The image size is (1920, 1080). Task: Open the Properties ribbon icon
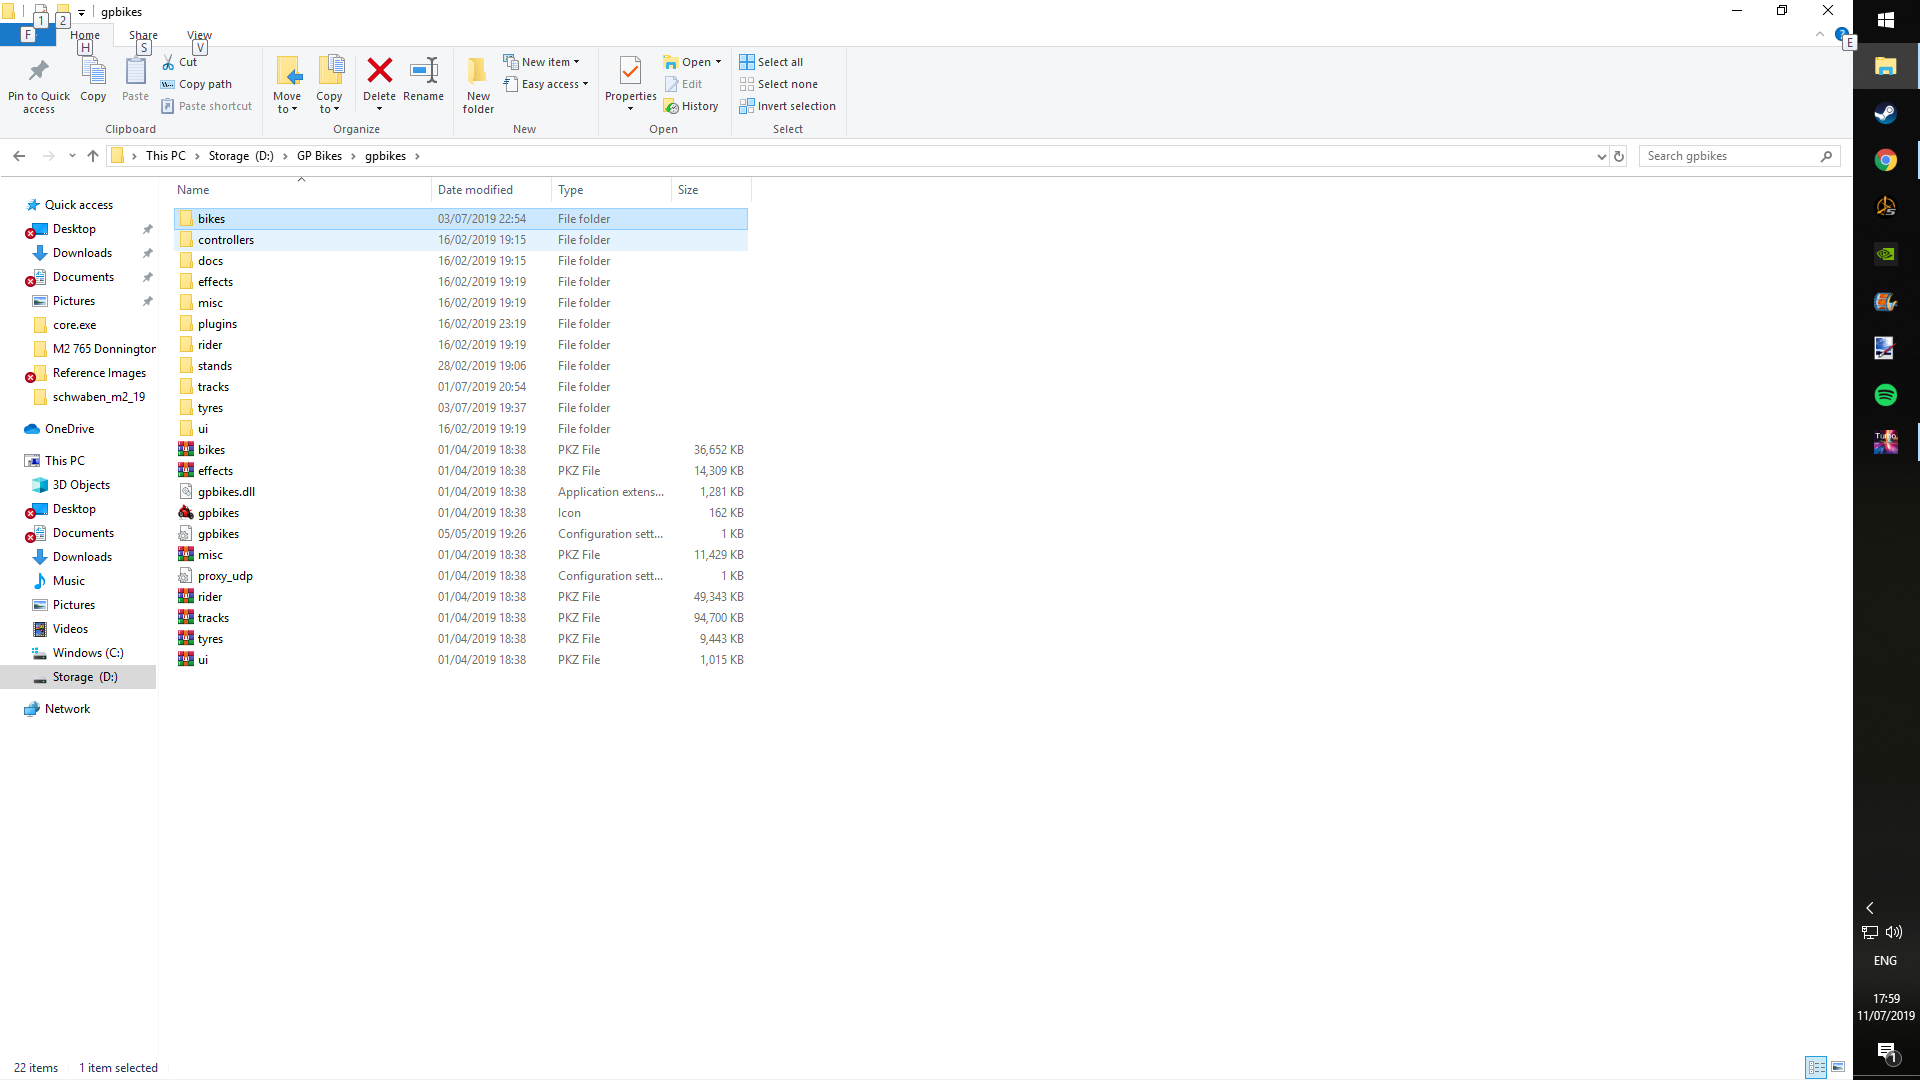pyautogui.click(x=630, y=72)
